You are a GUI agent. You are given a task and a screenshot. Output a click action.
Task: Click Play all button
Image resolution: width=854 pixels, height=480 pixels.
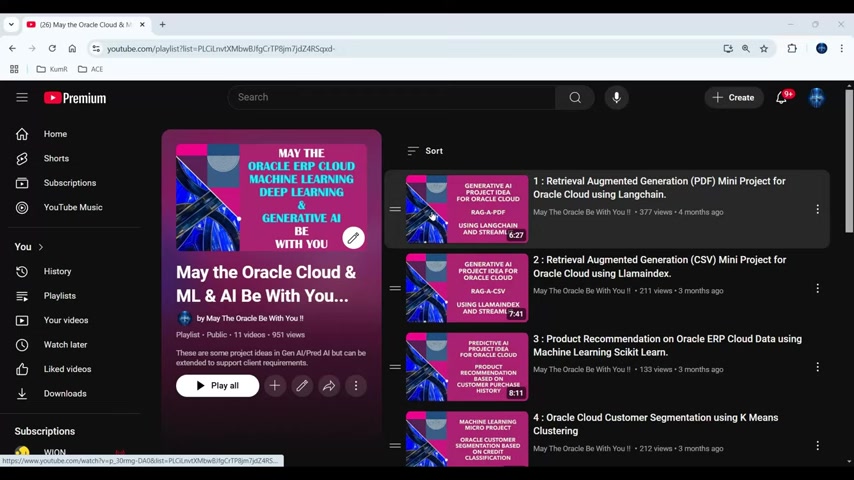click(217, 386)
